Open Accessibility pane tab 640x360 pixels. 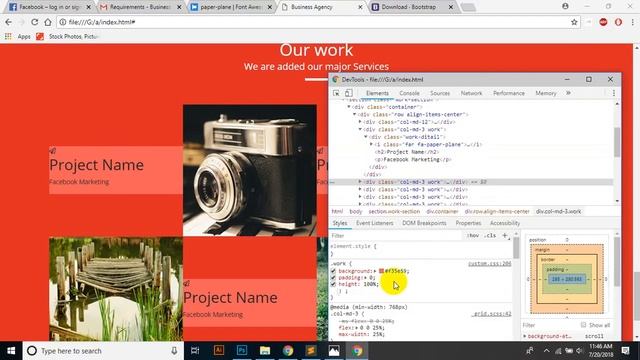click(505, 223)
